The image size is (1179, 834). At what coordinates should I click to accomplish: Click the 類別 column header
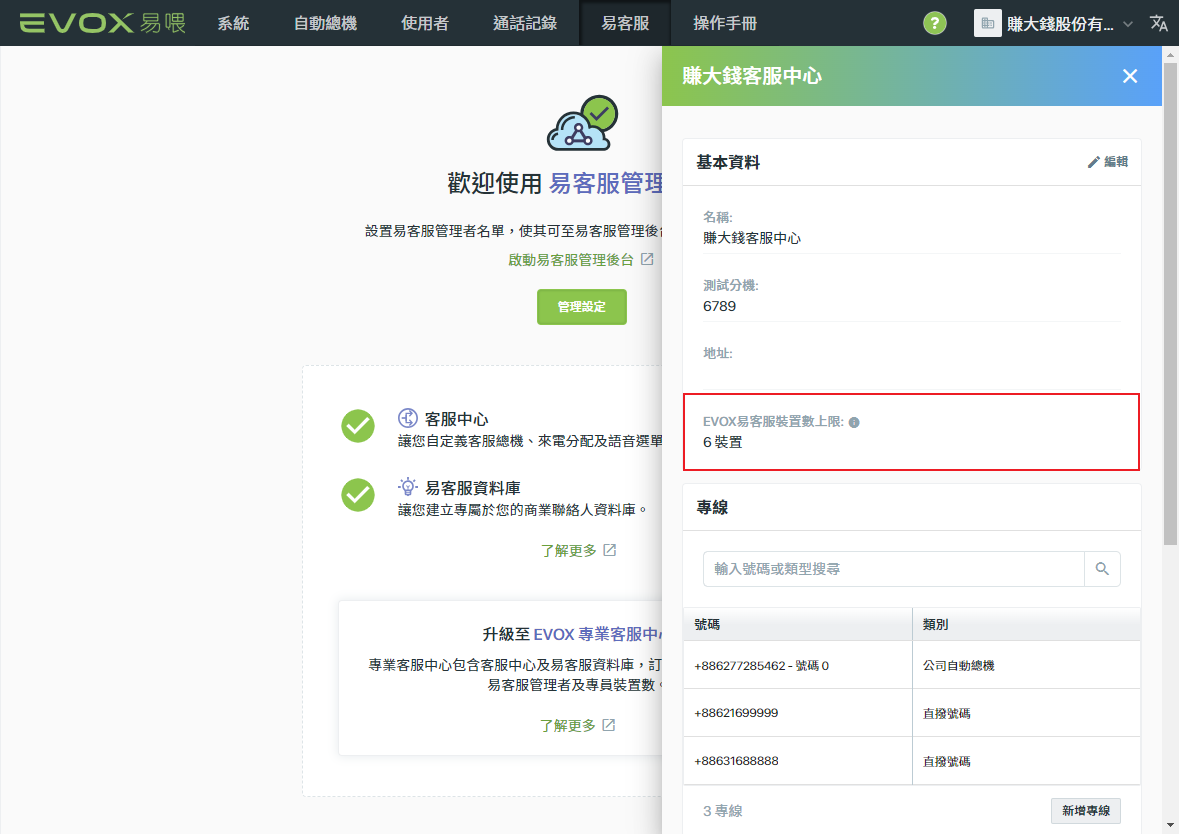click(1027, 624)
